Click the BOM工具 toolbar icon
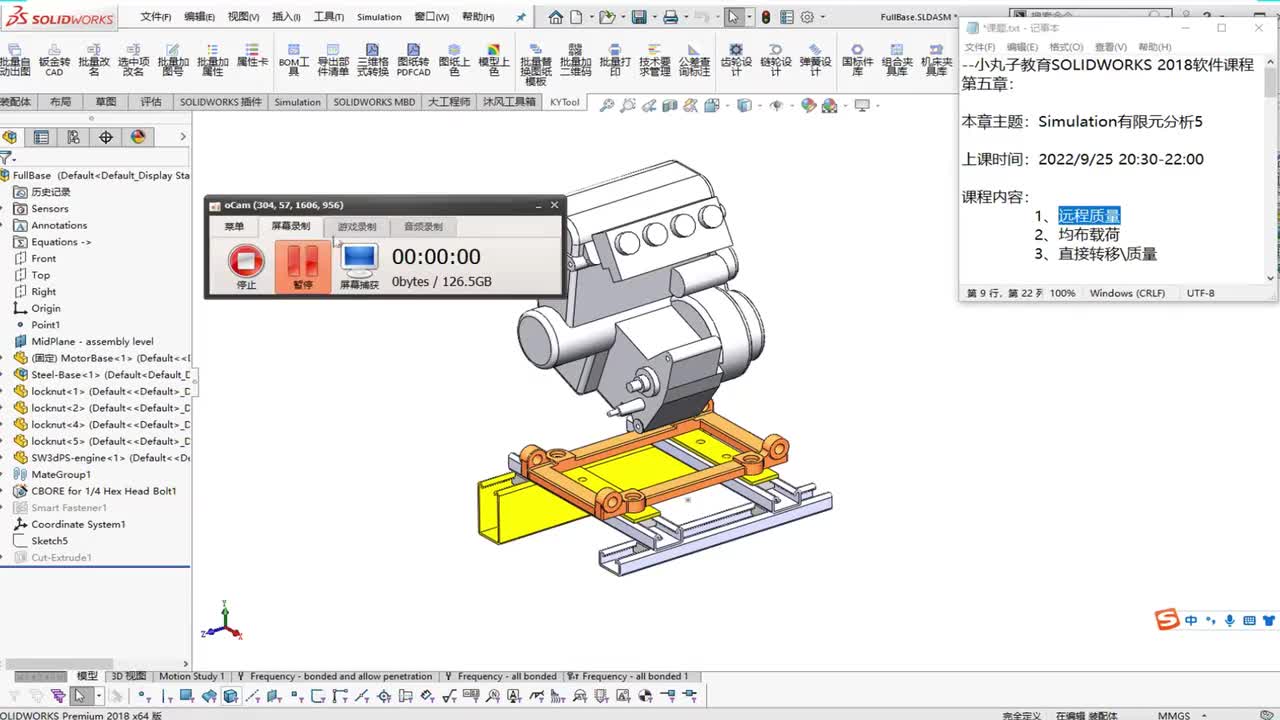This screenshot has width=1280, height=720. click(293, 60)
